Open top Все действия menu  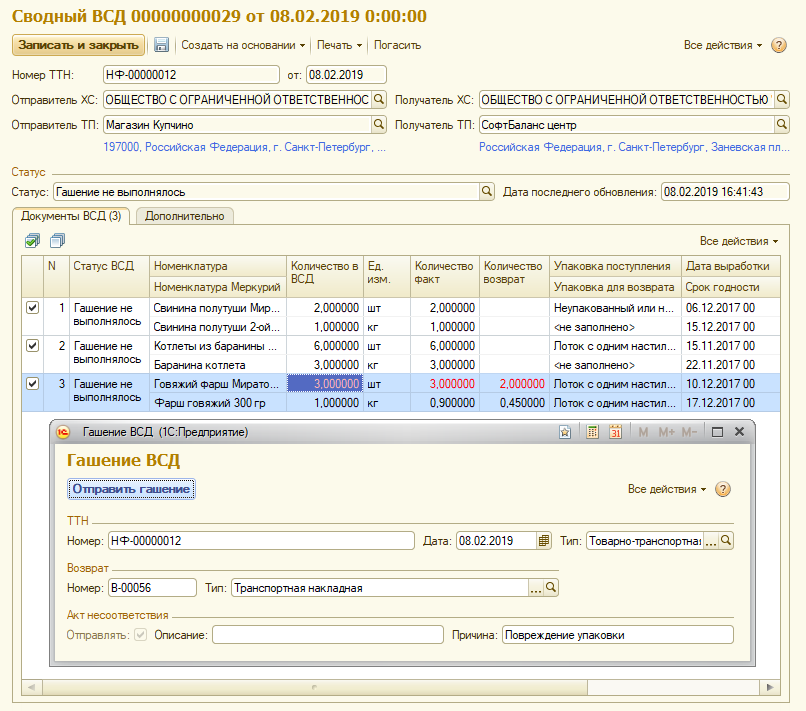coord(723,45)
